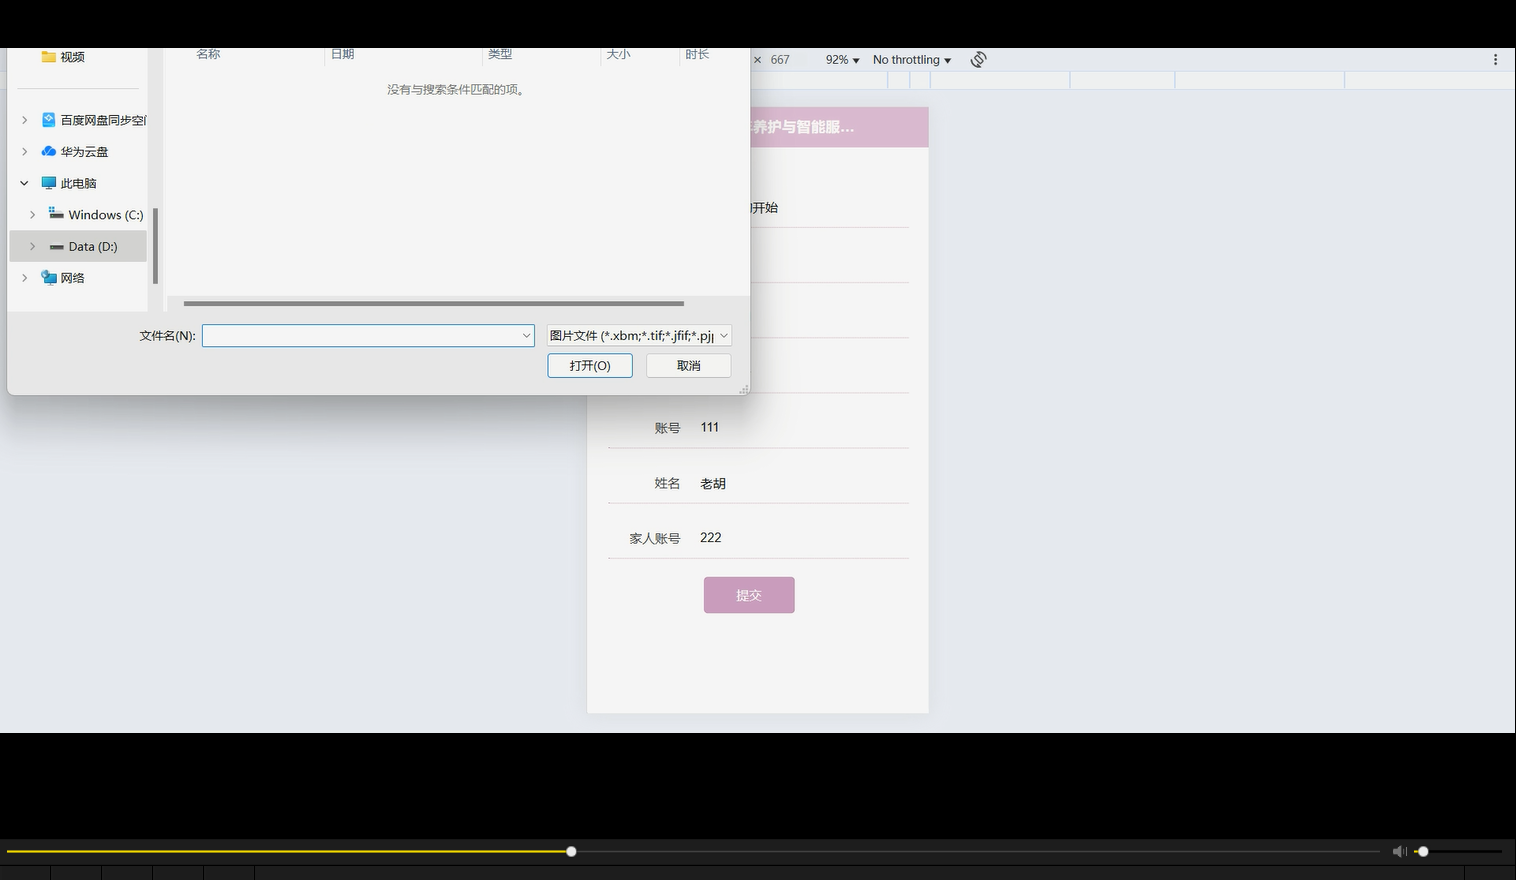Collapse 此电脑 tree node
The image size is (1516, 880).
coord(25,184)
